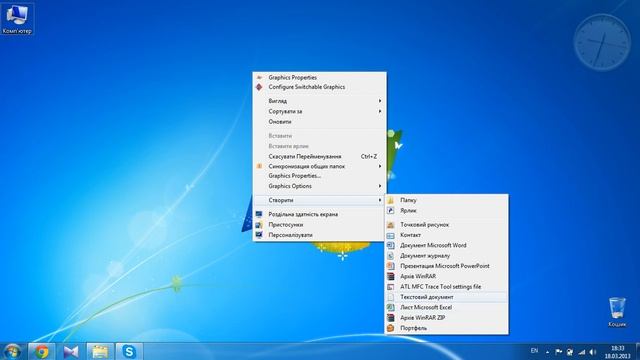Click the Show desktop button
The height and width of the screenshot is (360, 640).
pyautogui.click(x=638, y=351)
